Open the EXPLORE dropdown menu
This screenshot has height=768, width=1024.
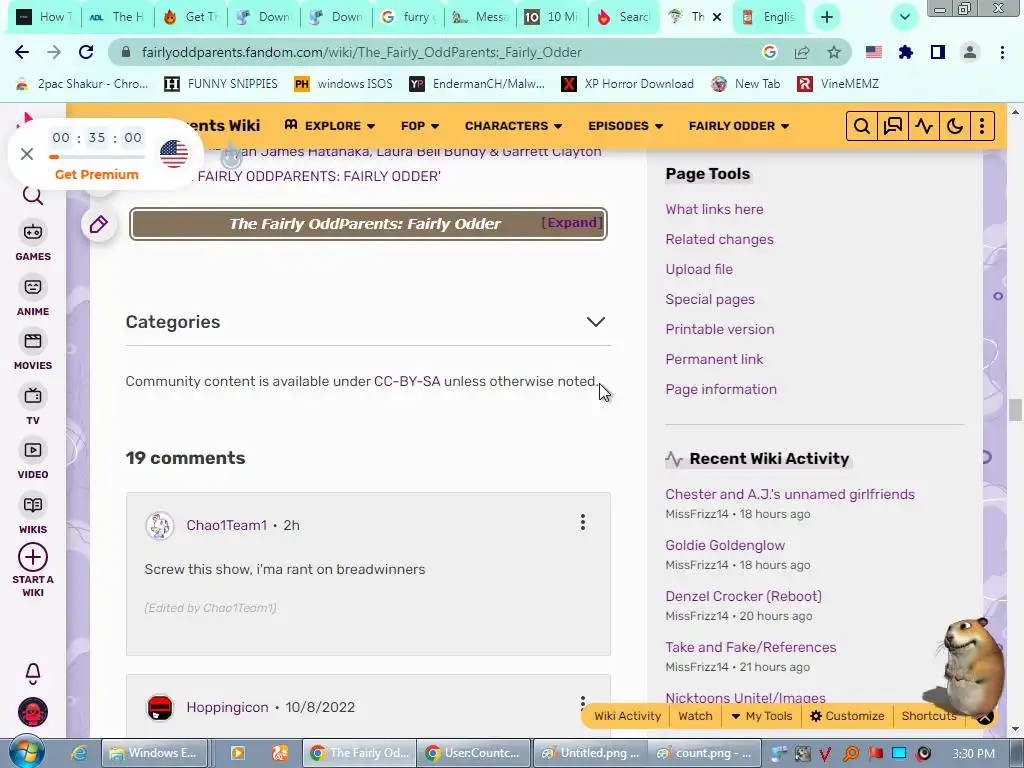(330, 126)
